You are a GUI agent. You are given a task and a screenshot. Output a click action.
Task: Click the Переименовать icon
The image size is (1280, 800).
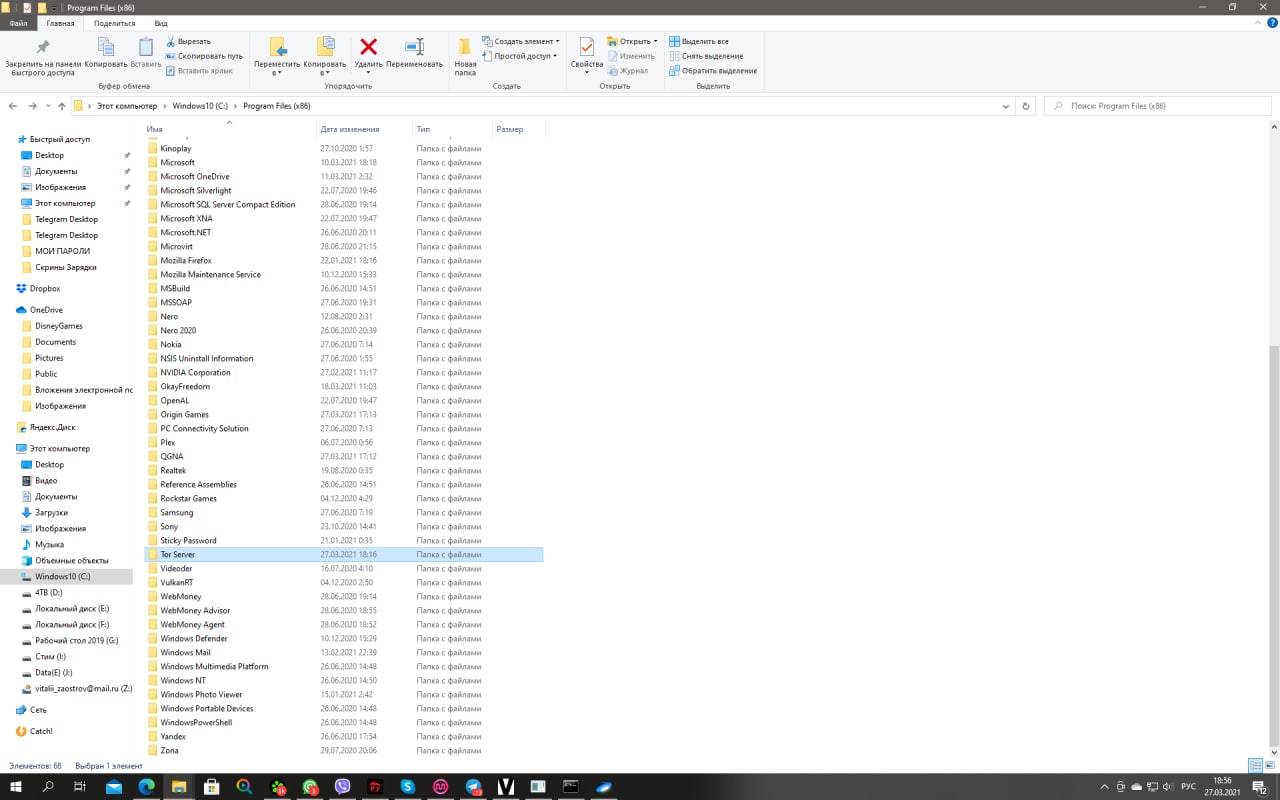pyautogui.click(x=414, y=47)
